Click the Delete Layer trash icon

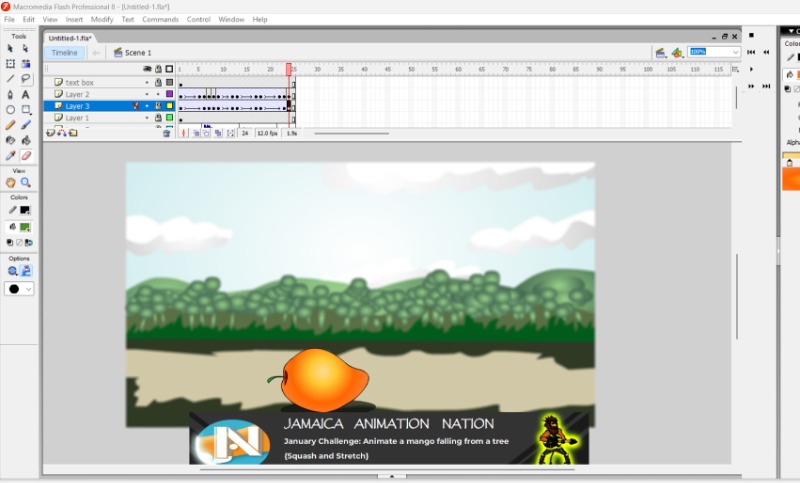pos(165,133)
